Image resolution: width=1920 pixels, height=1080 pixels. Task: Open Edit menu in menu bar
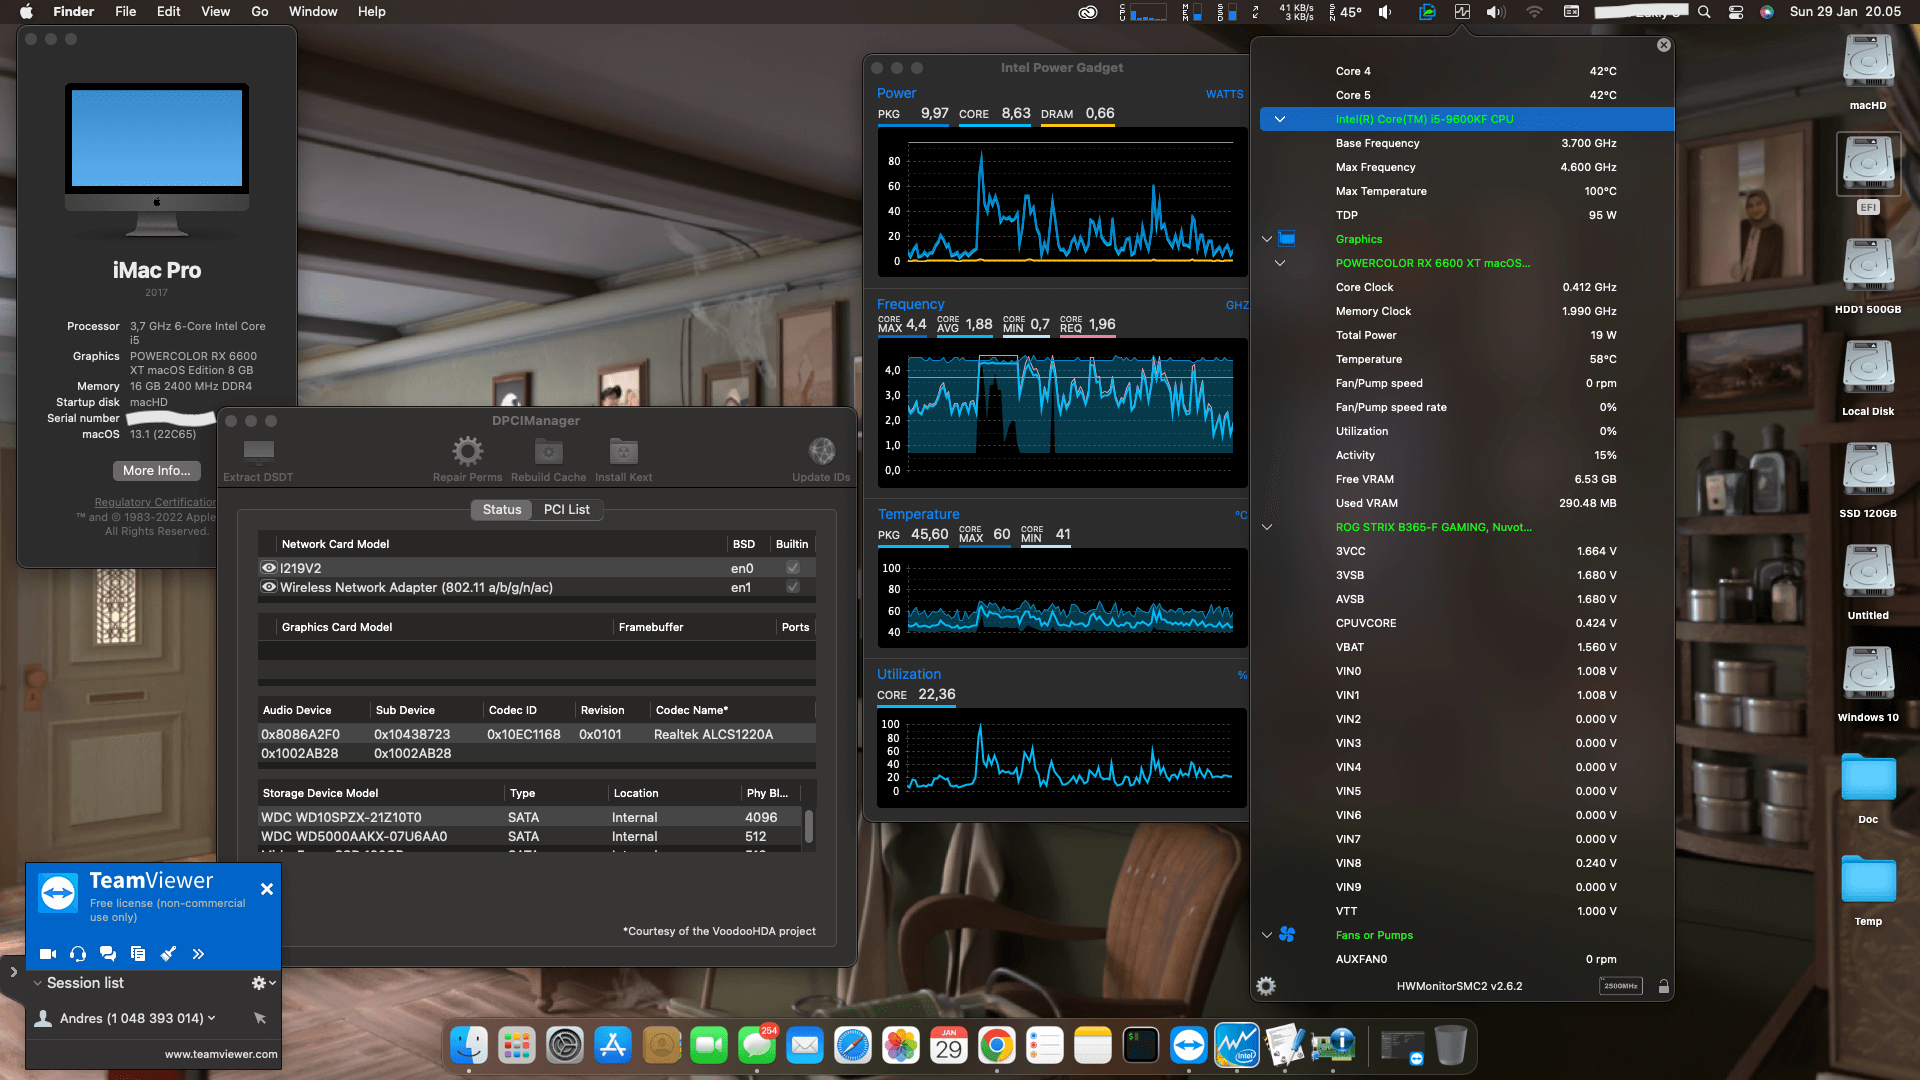coord(169,12)
